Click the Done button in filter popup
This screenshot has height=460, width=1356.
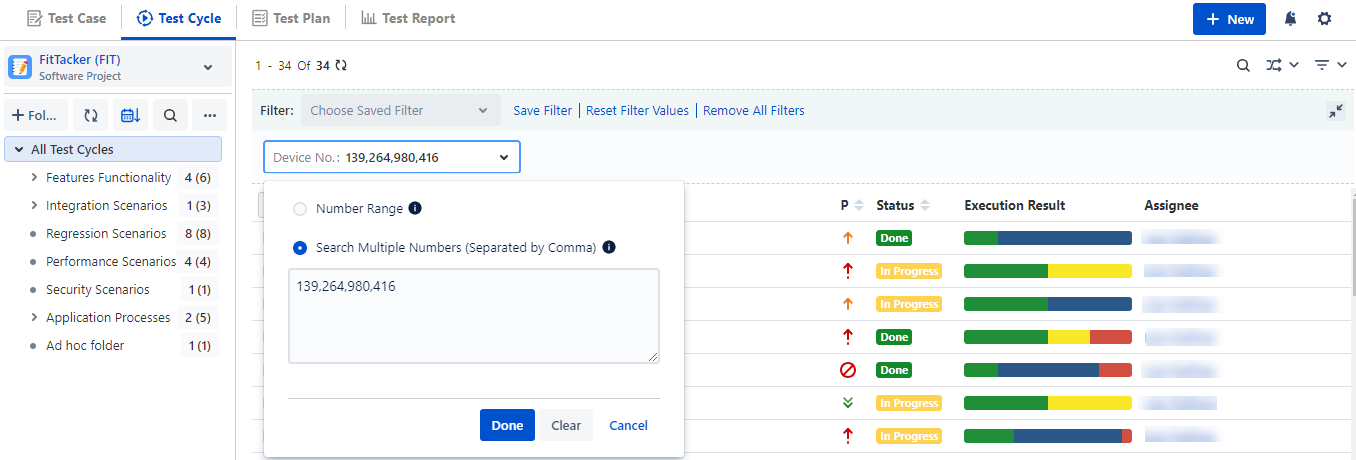point(507,425)
